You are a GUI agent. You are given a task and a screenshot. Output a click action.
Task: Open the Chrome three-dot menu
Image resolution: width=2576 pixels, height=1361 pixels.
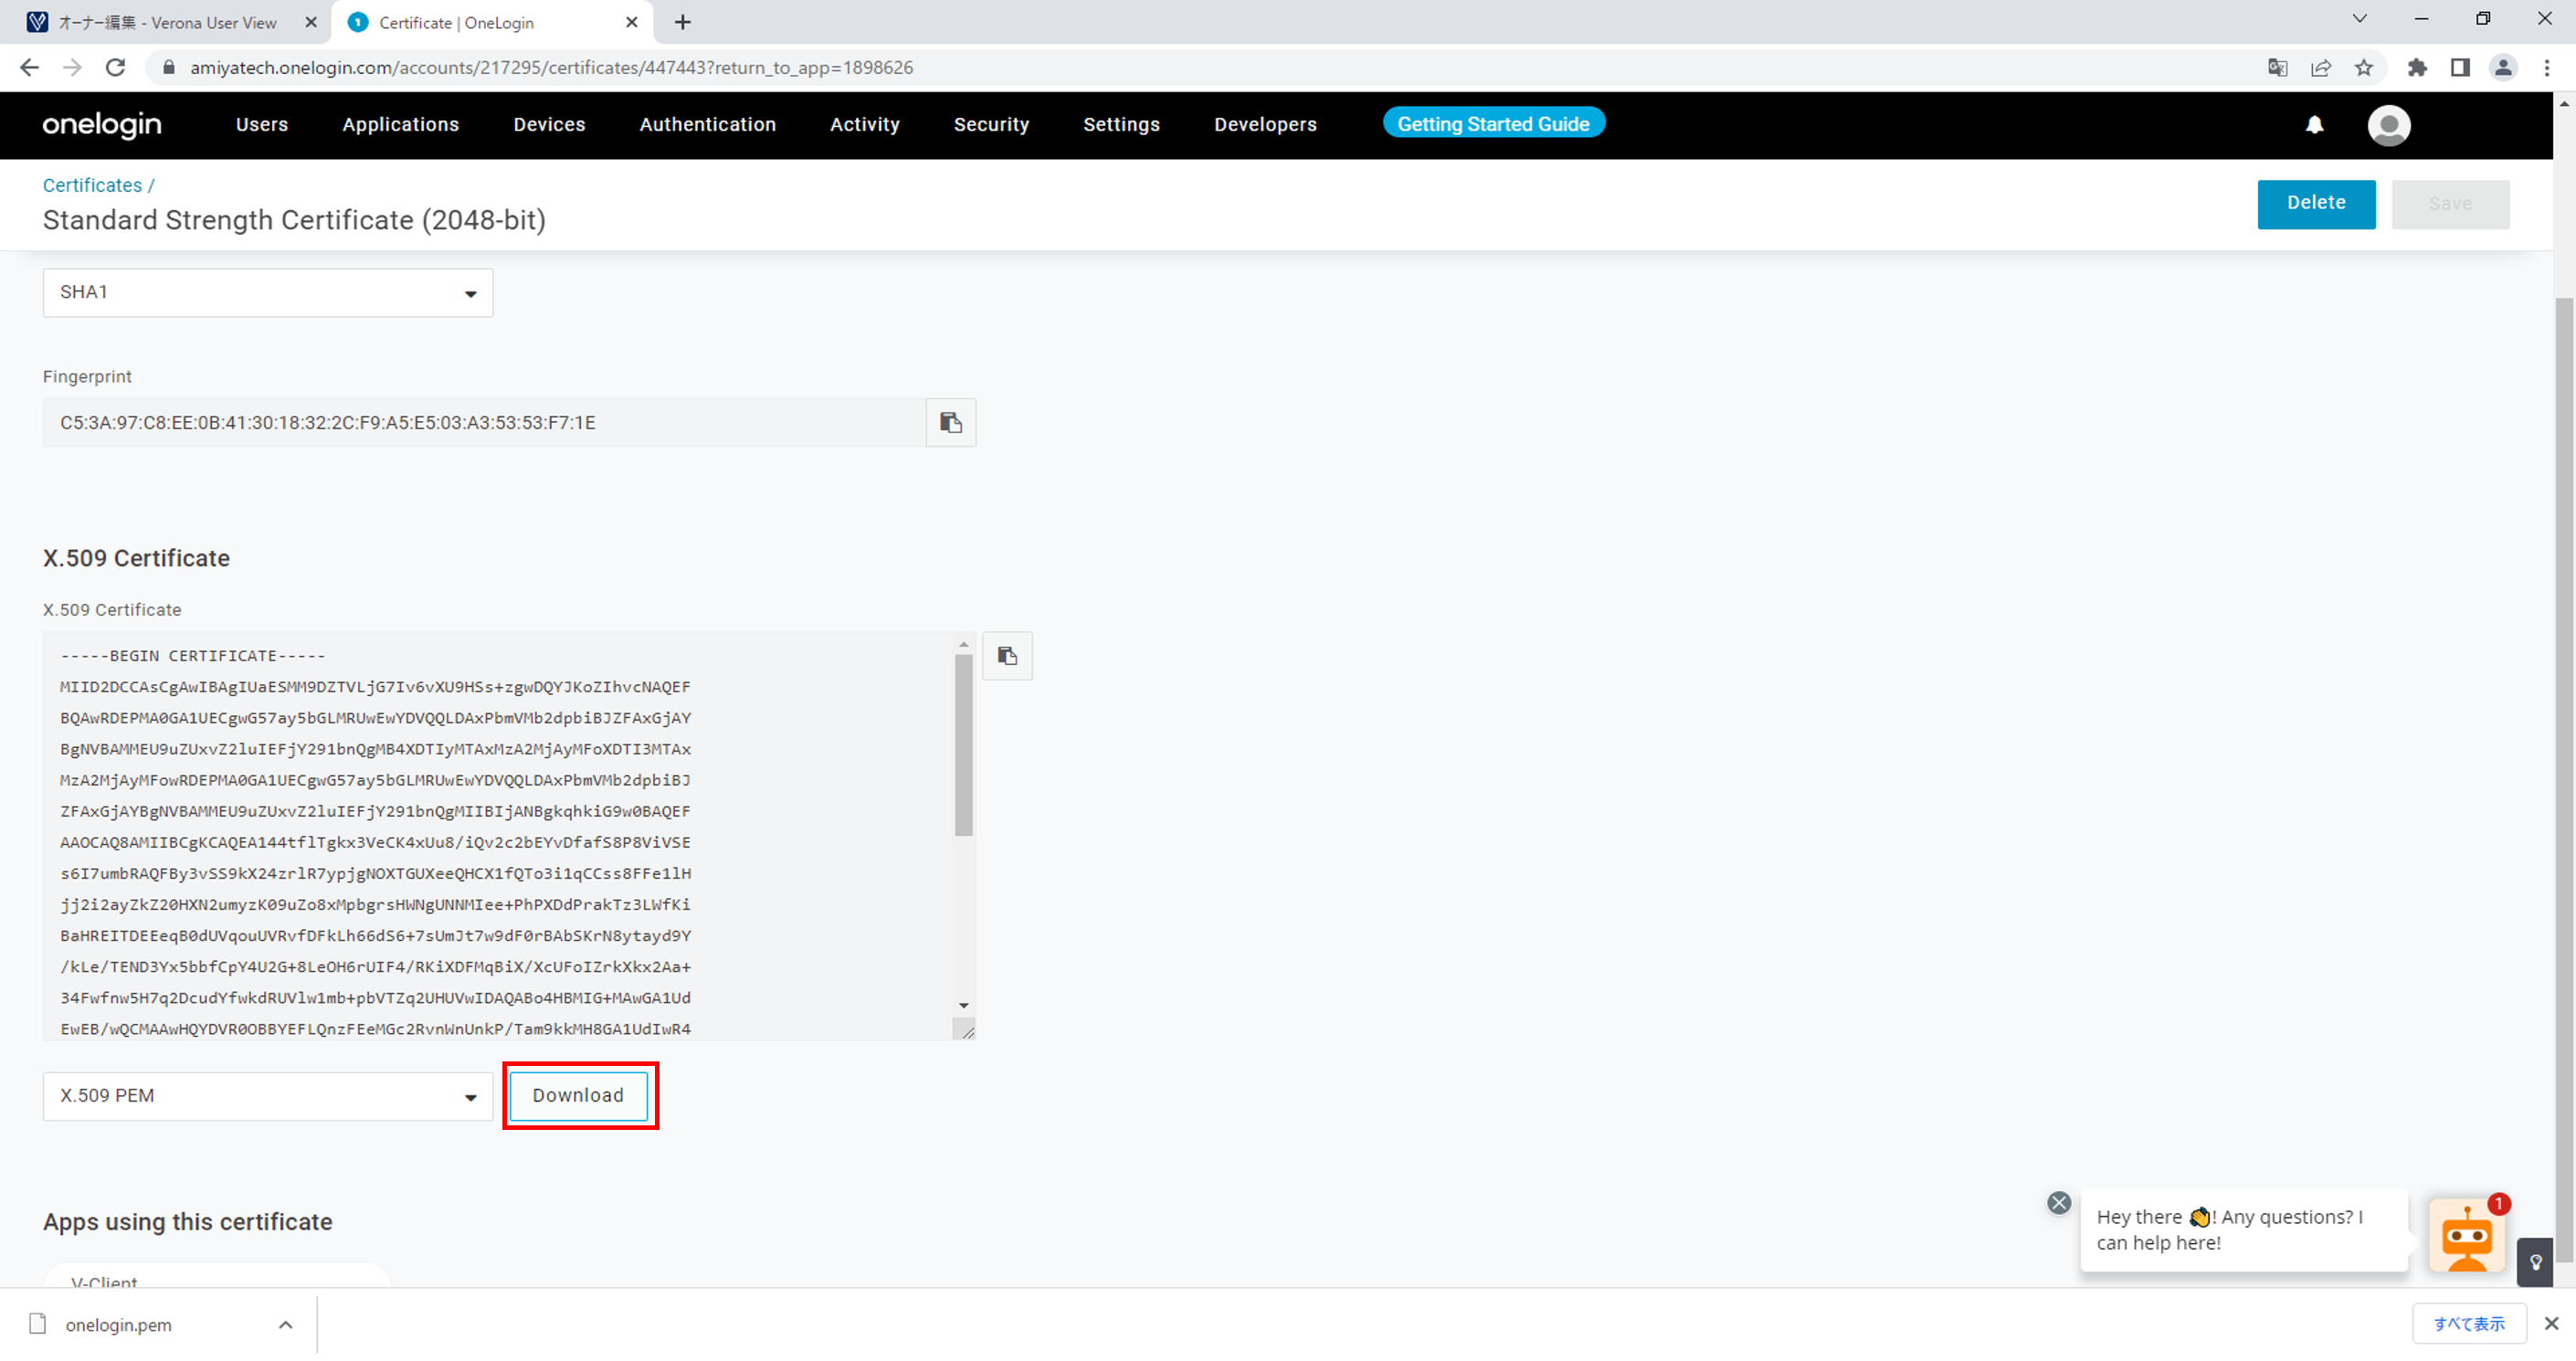click(x=2547, y=67)
